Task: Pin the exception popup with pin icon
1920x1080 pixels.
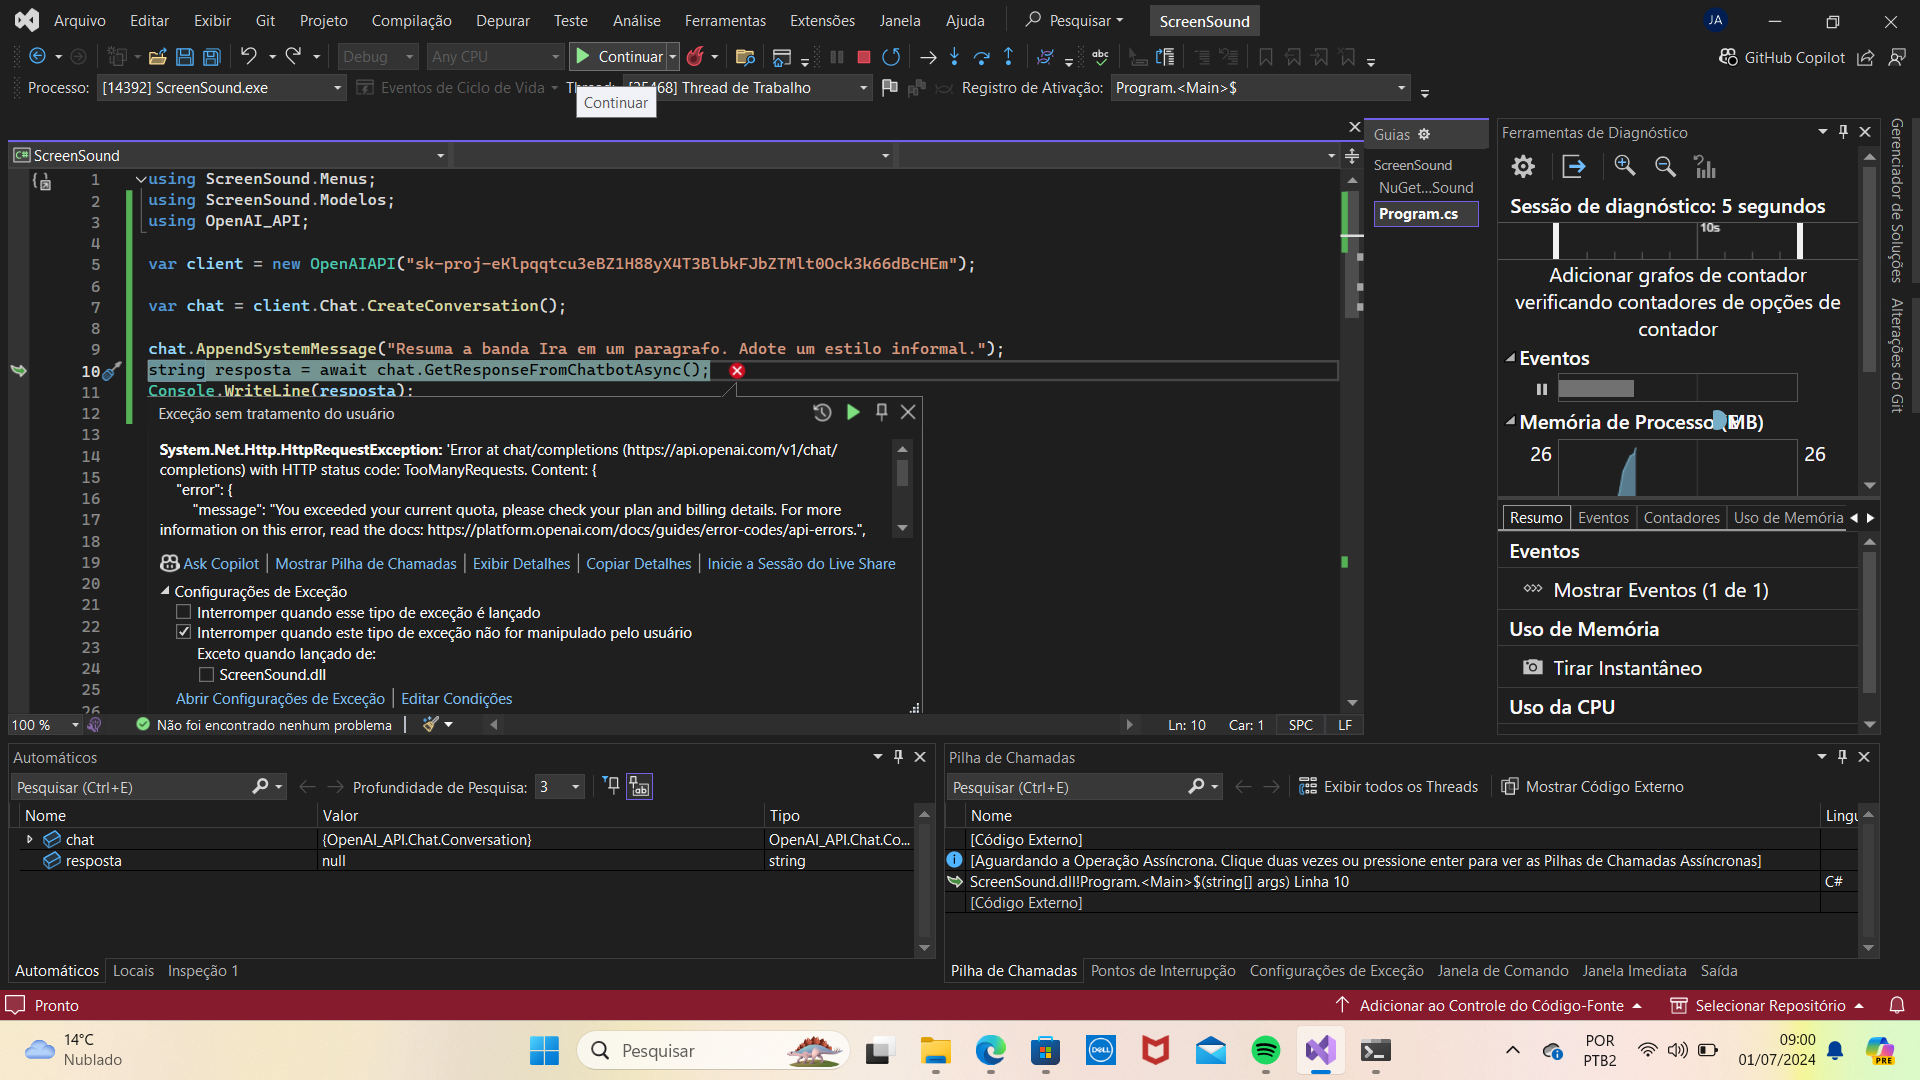Action: pyautogui.click(x=881, y=412)
